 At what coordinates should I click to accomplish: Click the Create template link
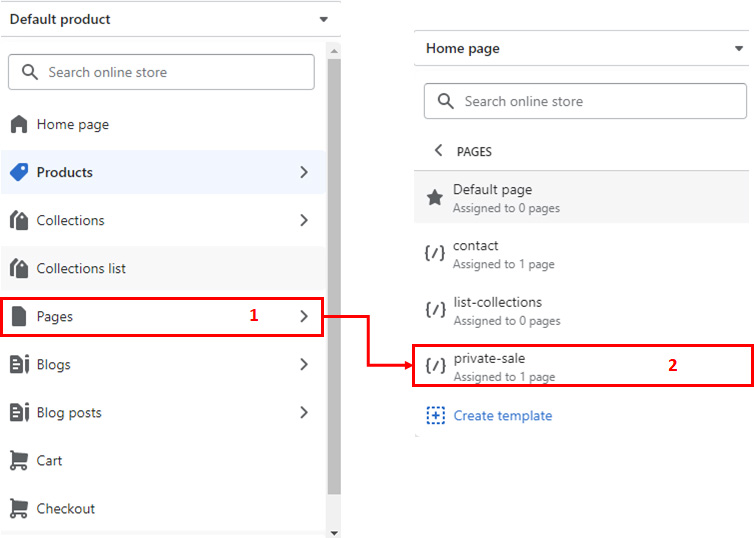click(x=503, y=415)
